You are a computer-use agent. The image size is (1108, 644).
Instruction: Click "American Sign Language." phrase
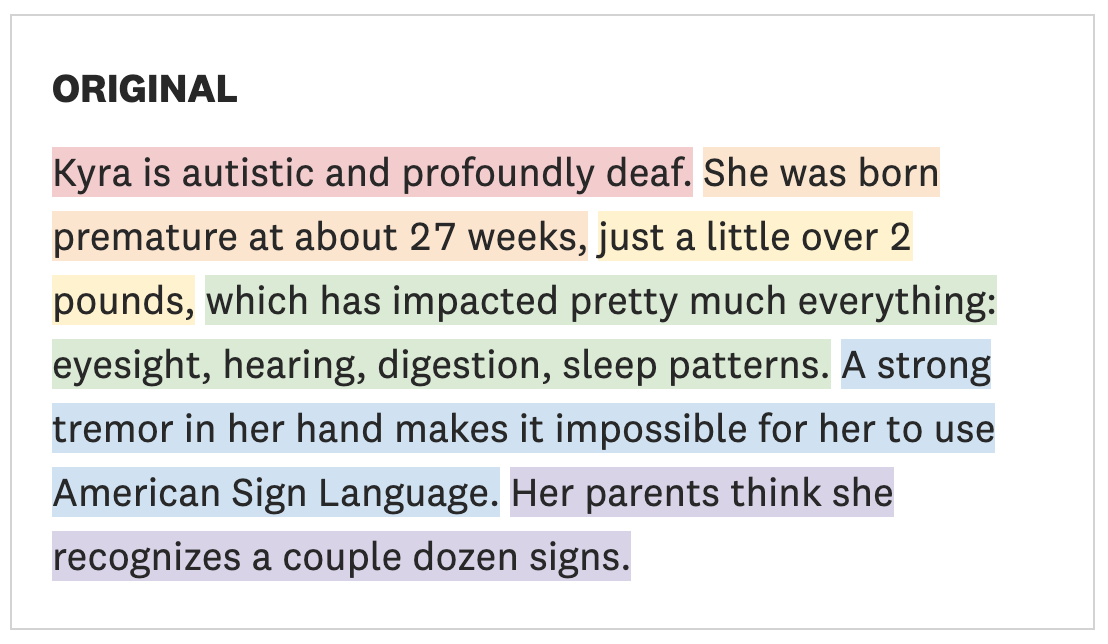click(x=276, y=493)
